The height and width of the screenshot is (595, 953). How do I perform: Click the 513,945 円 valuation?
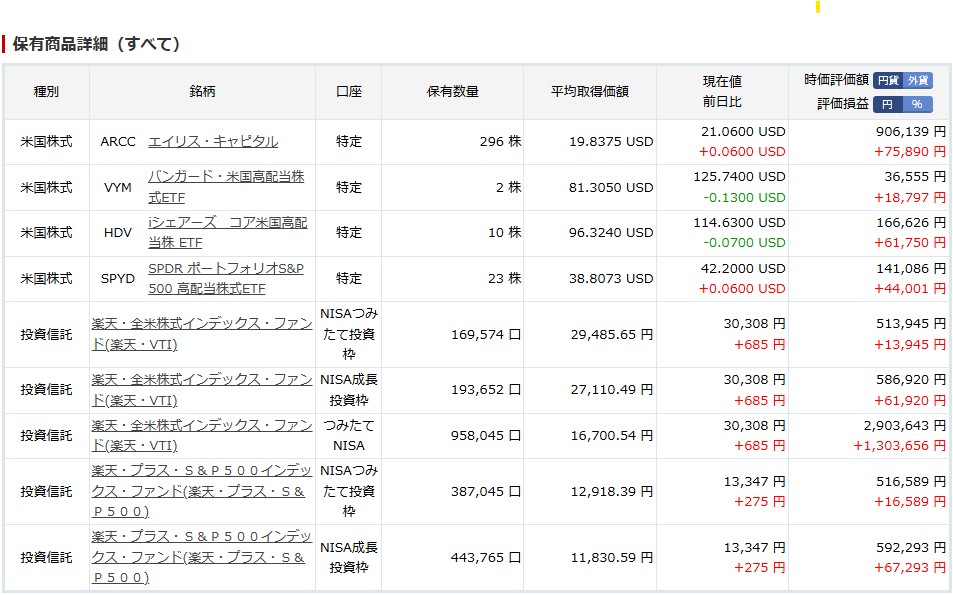point(910,324)
